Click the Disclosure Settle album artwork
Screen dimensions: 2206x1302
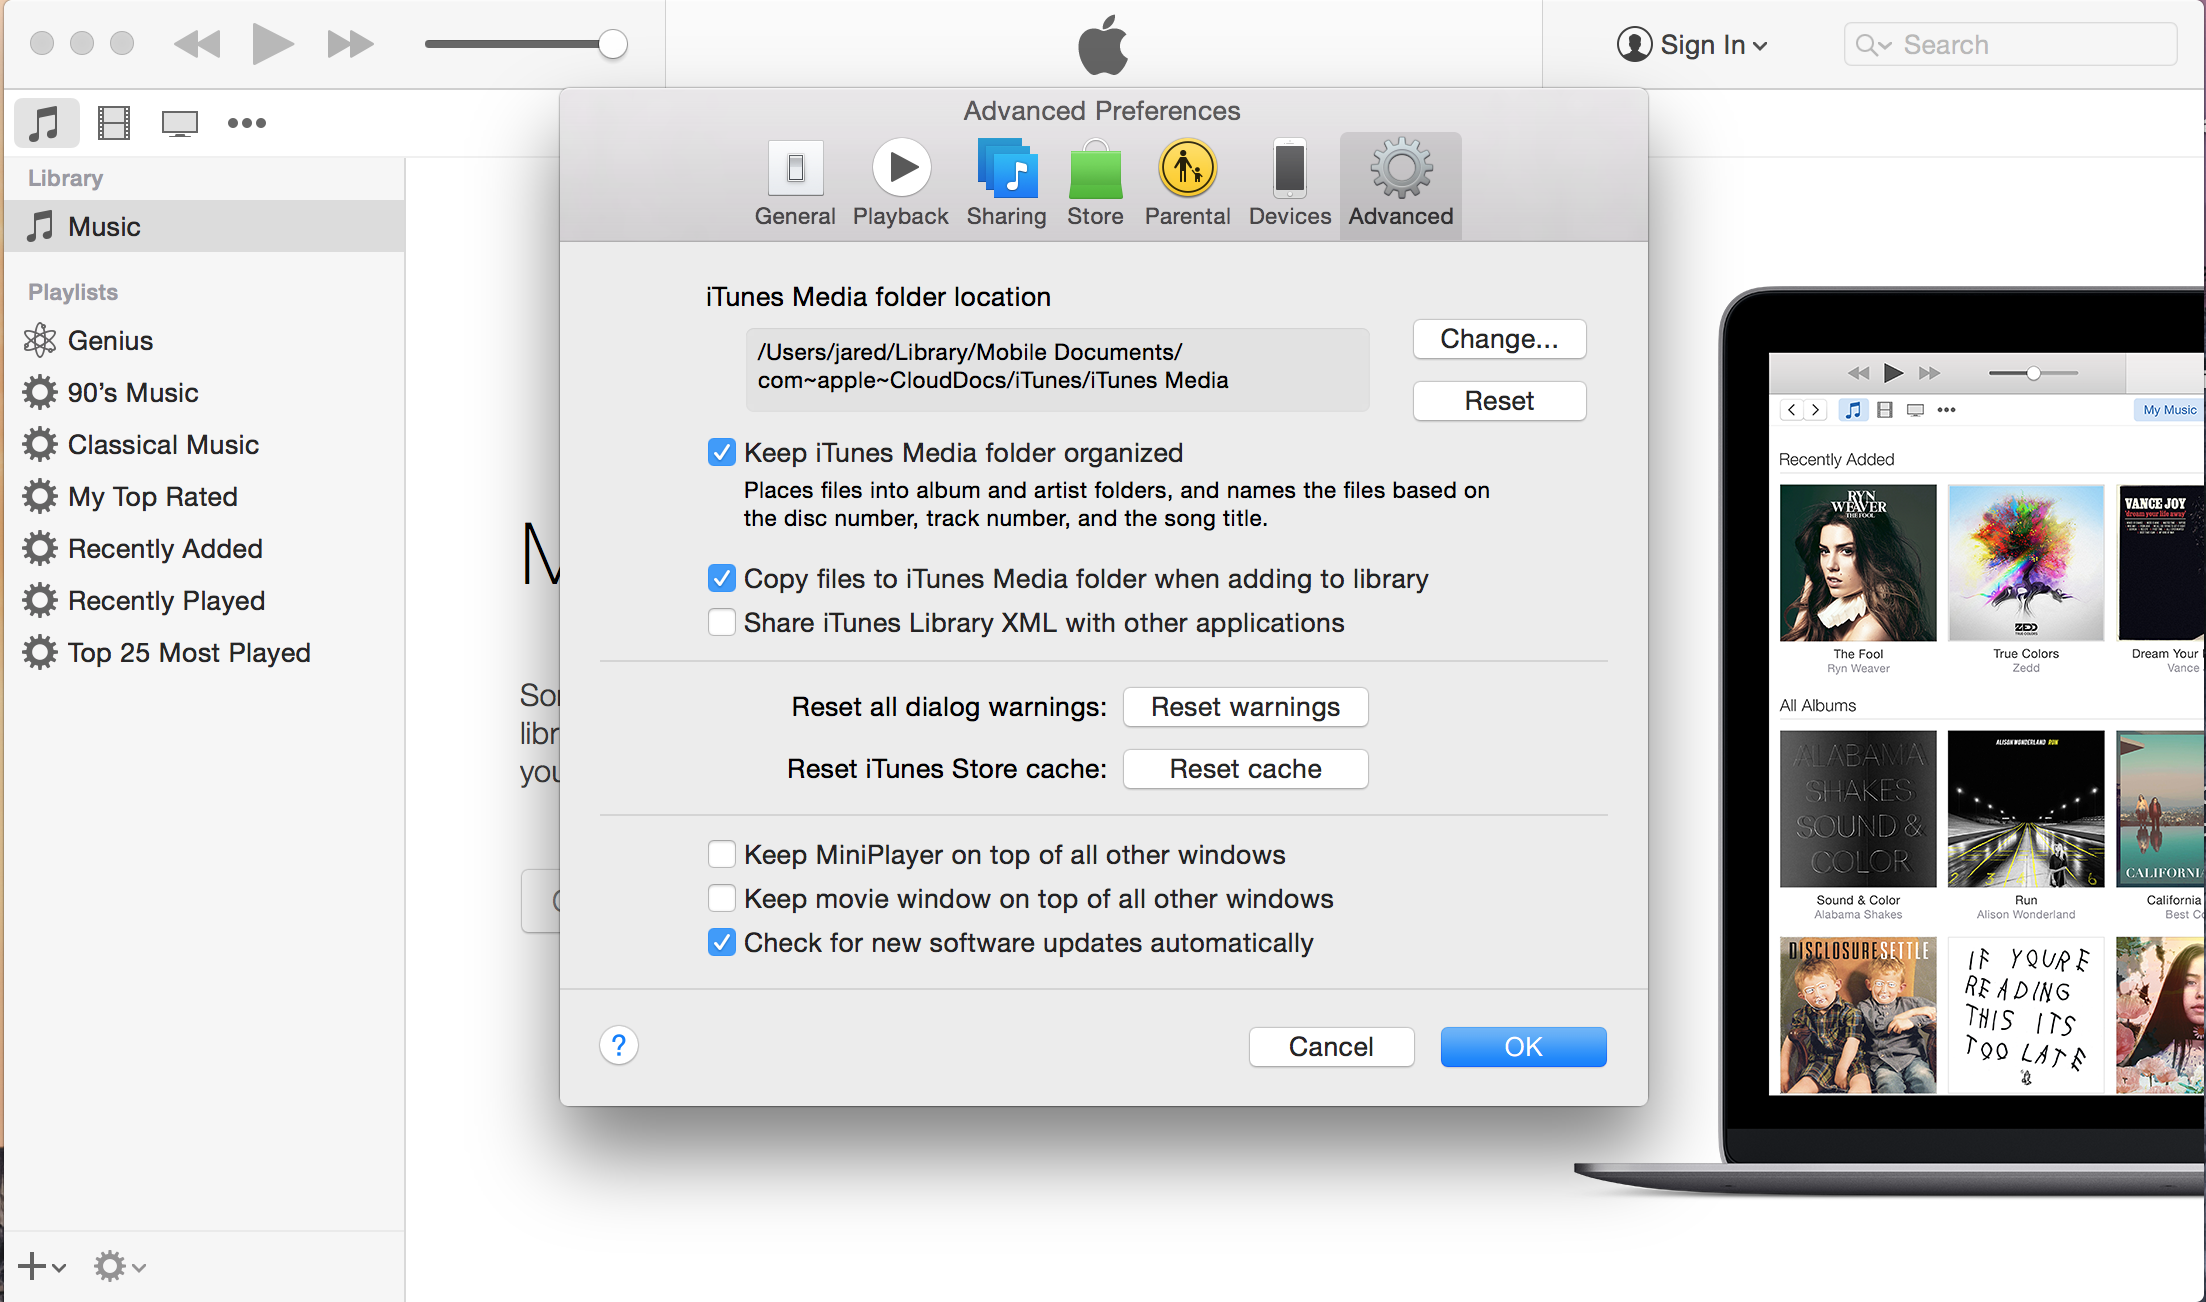coord(1858,1015)
